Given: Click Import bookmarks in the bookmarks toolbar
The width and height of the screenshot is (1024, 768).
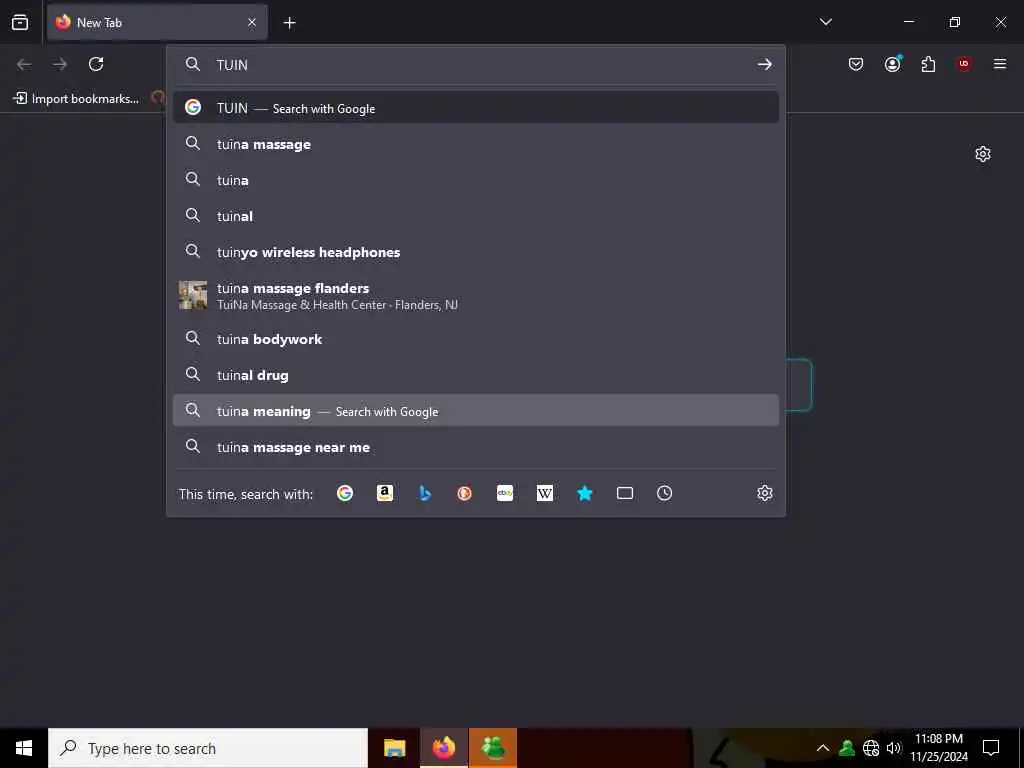Looking at the screenshot, I should tap(76, 99).
